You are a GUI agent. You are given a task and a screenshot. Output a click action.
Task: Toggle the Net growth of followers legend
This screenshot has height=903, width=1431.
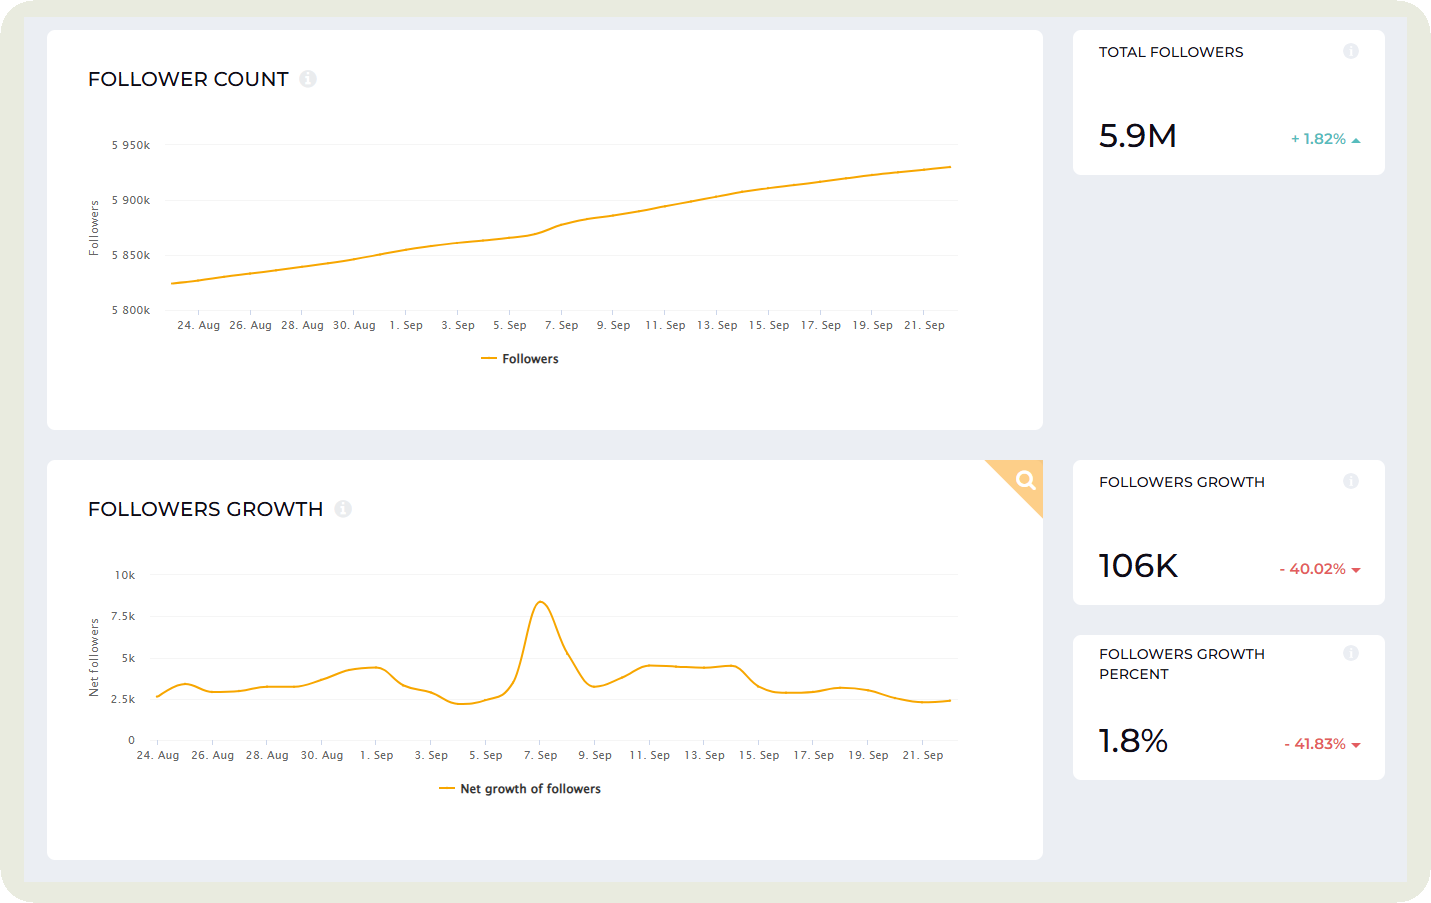(x=520, y=789)
